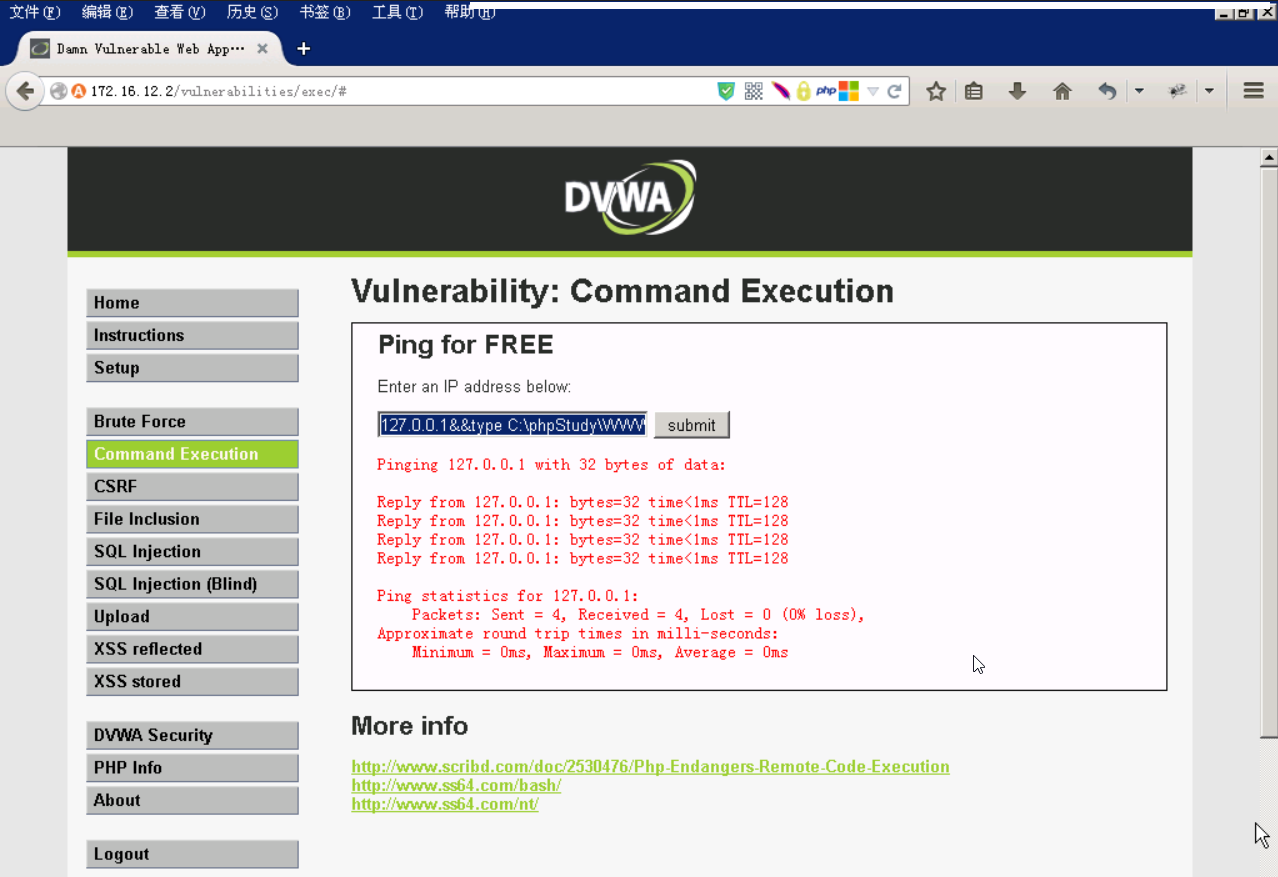
Task: Open the QR code generator icon
Action: click(x=754, y=91)
